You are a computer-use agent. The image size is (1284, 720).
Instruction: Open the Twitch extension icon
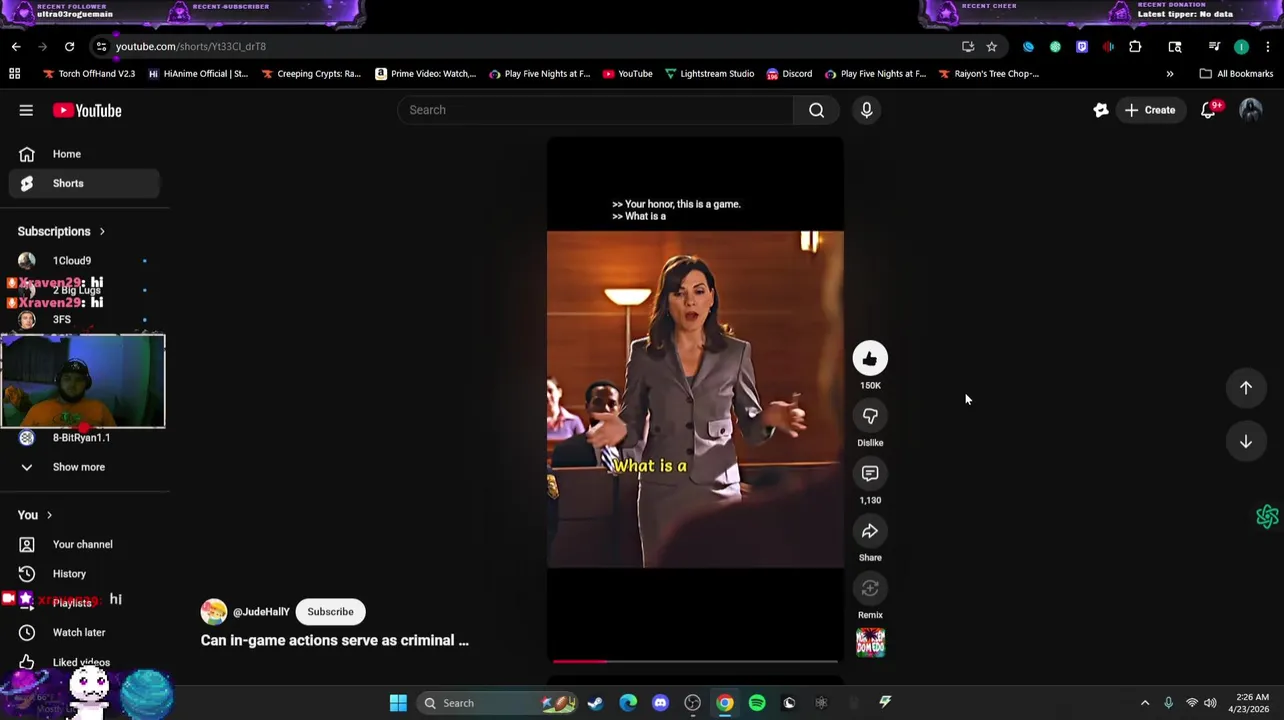(x=1082, y=46)
